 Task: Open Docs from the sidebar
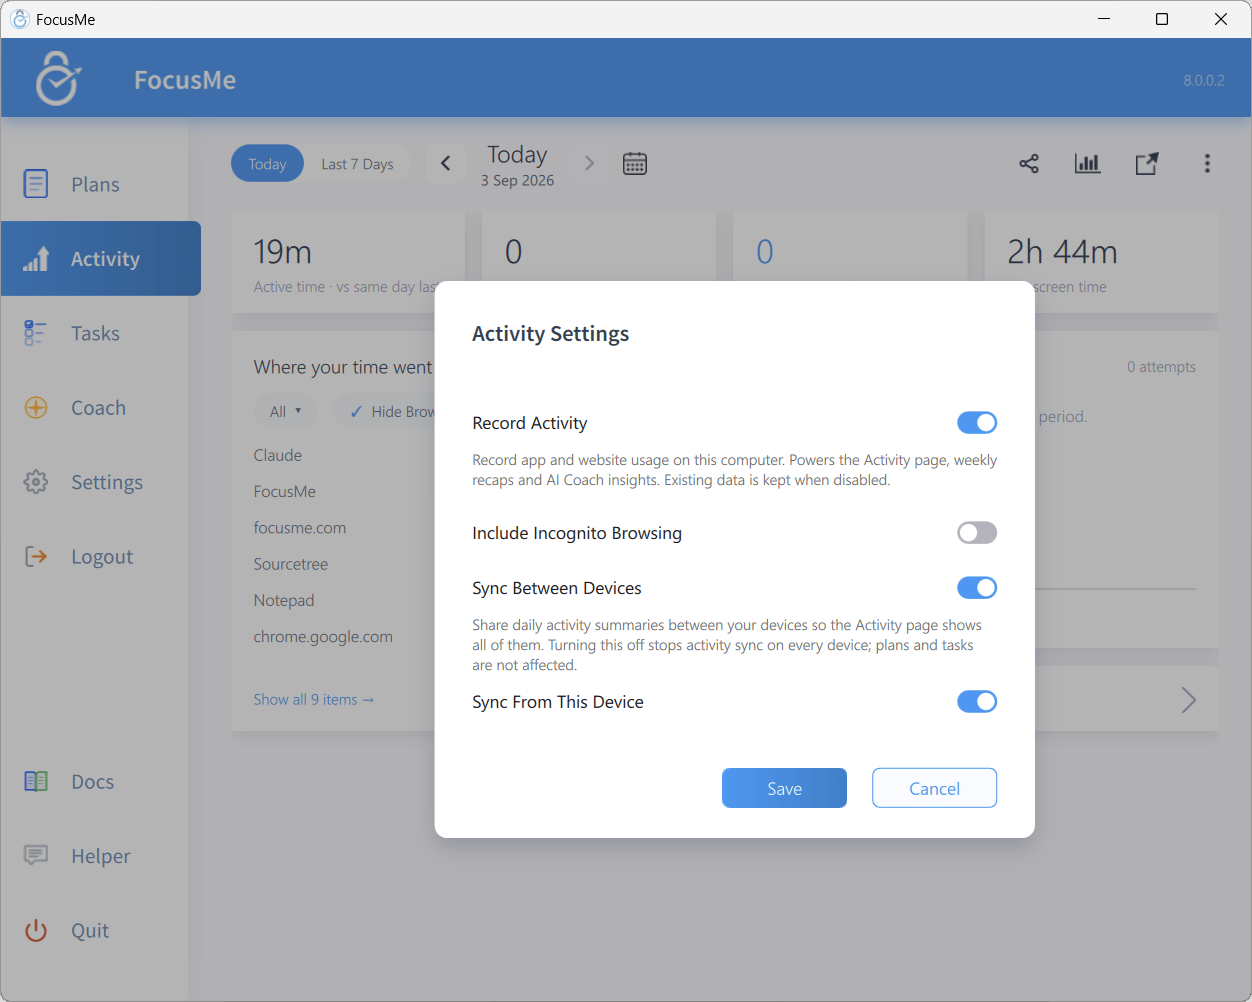point(69,782)
